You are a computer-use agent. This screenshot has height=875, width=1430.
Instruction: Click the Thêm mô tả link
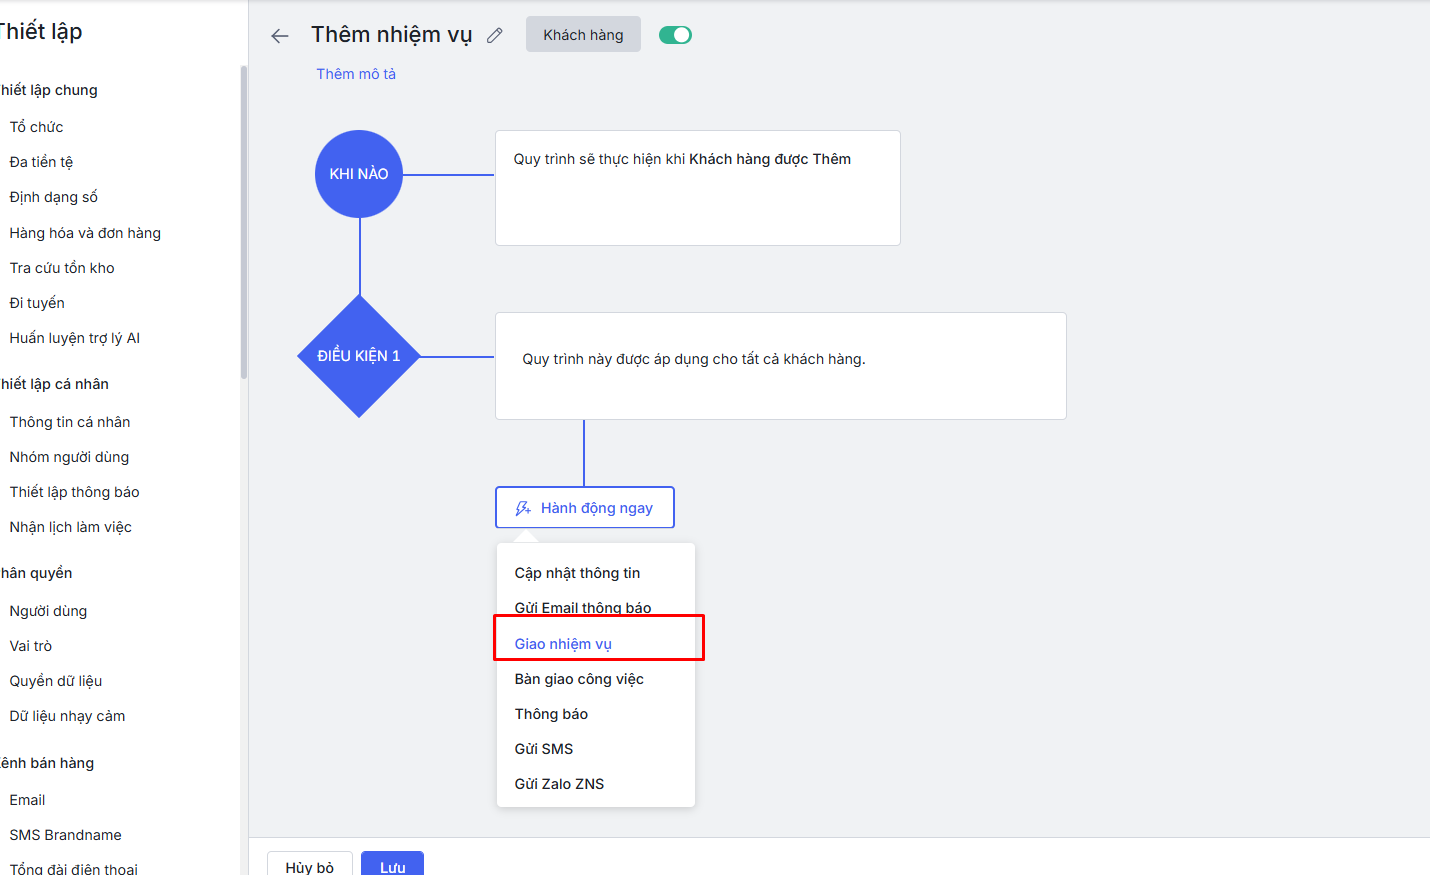pyautogui.click(x=356, y=74)
